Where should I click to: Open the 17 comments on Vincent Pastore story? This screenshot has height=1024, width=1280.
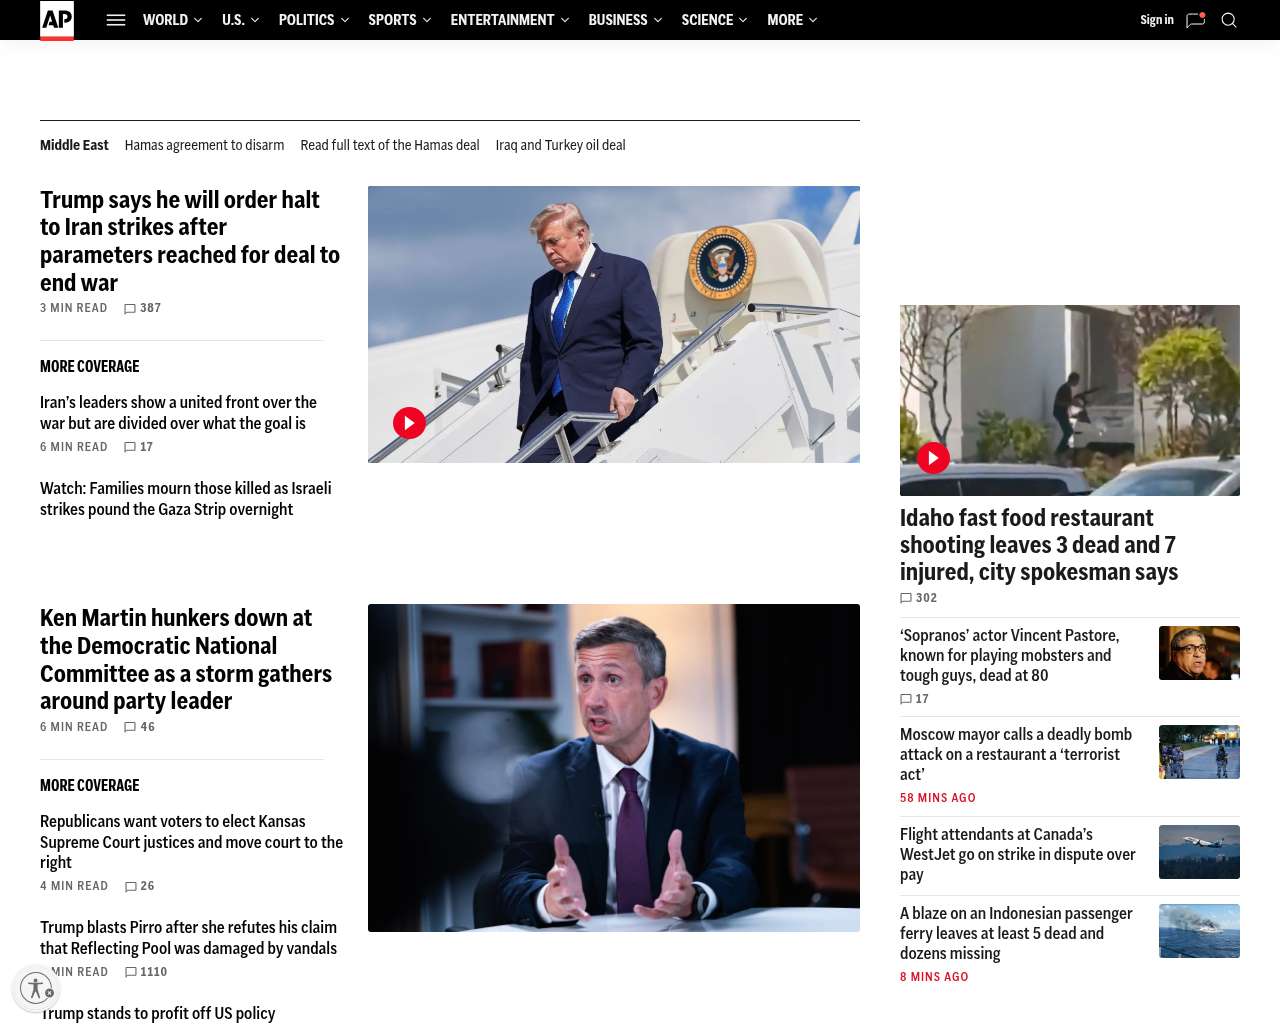(x=915, y=699)
